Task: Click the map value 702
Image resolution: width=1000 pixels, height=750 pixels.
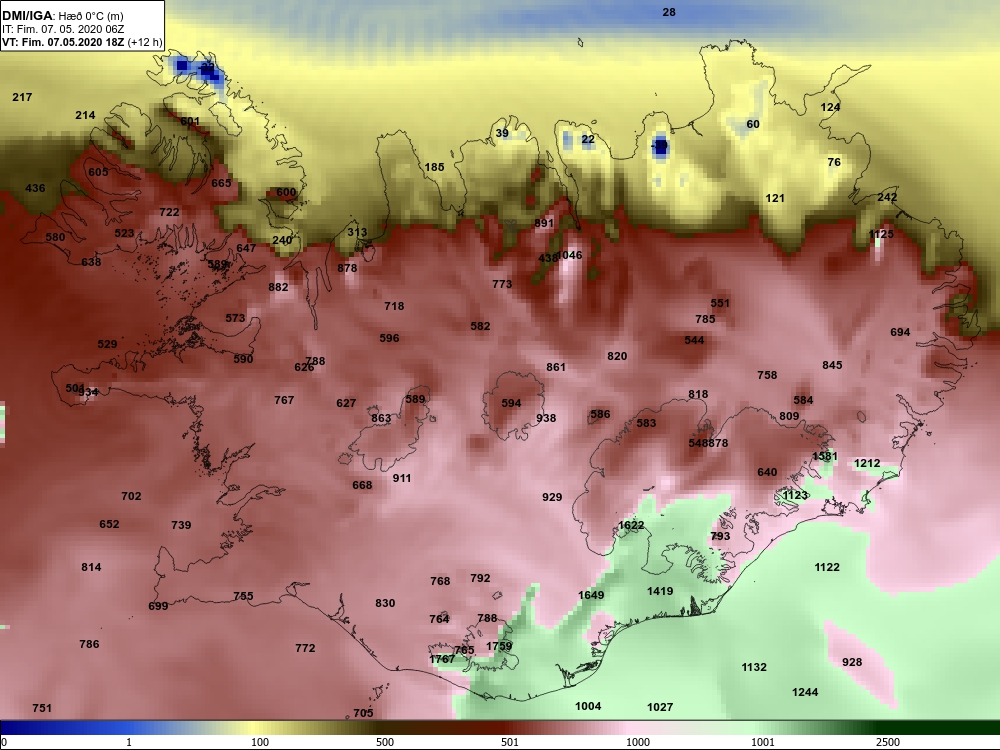Action: (131, 496)
